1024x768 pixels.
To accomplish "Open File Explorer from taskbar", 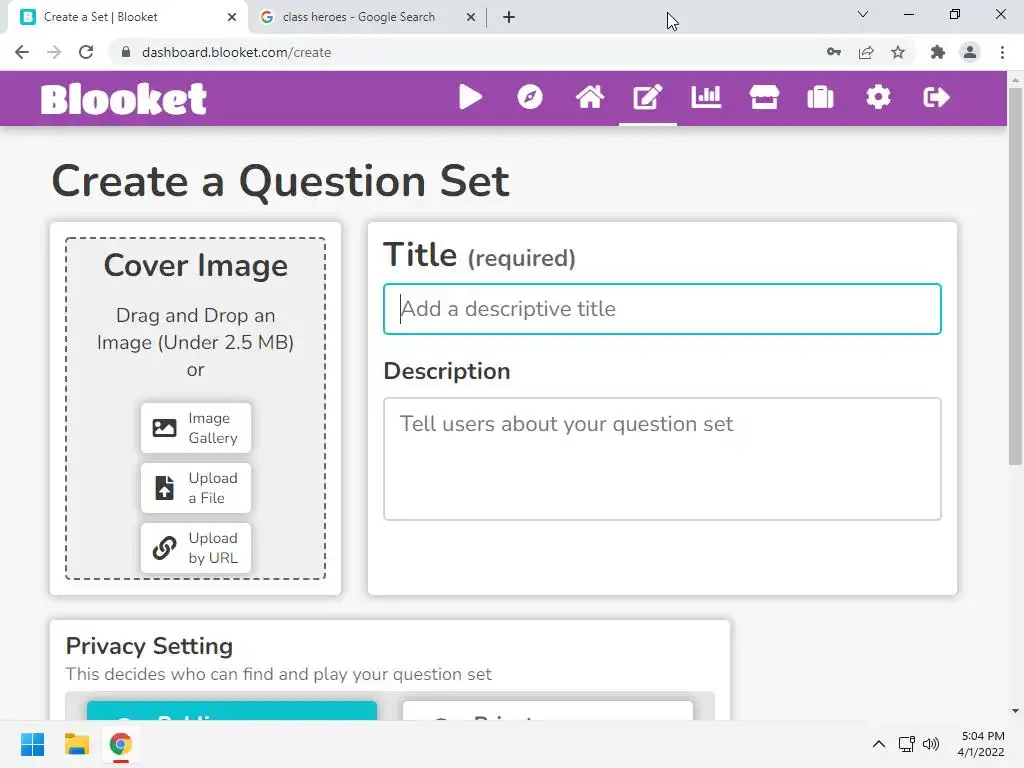I will click(76, 744).
